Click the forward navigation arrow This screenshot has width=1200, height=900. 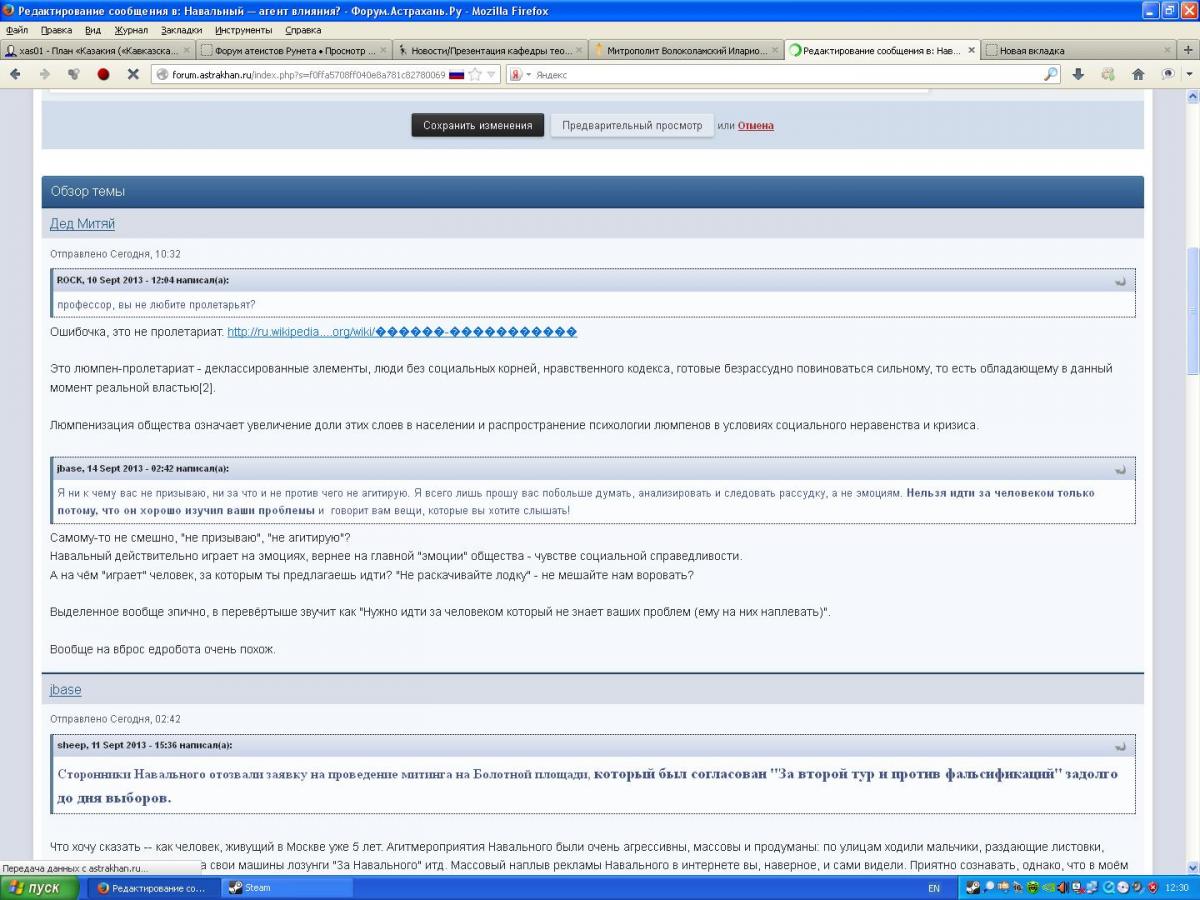[x=44, y=74]
